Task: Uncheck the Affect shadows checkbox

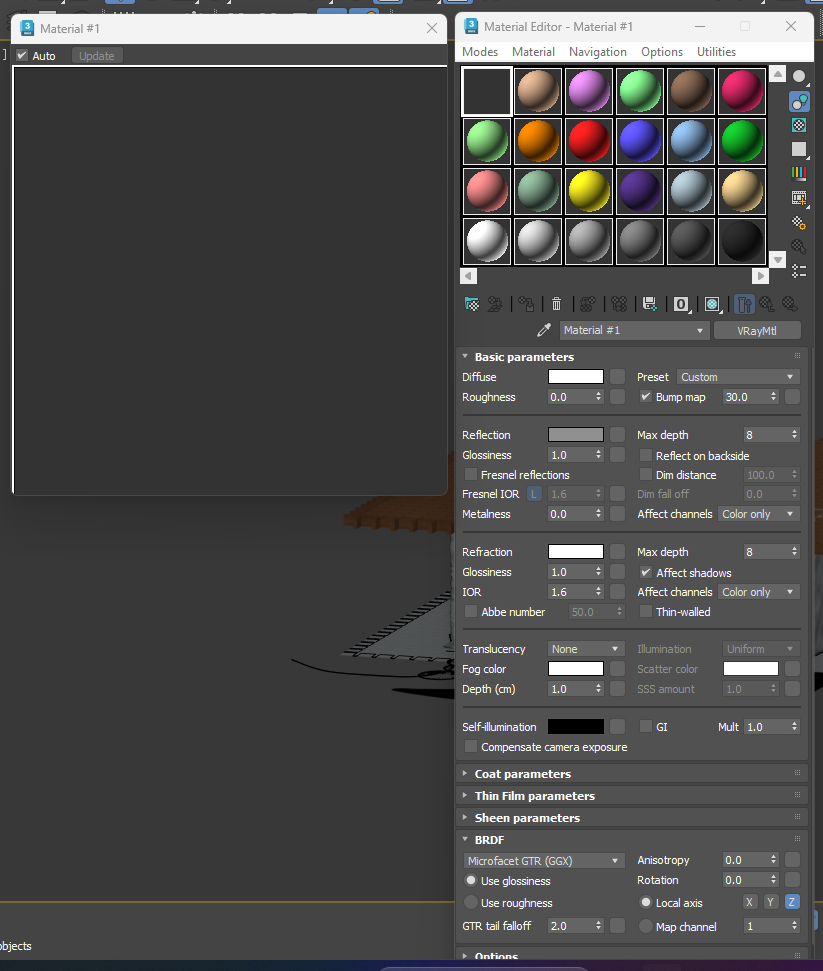Action: pos(646,572)
